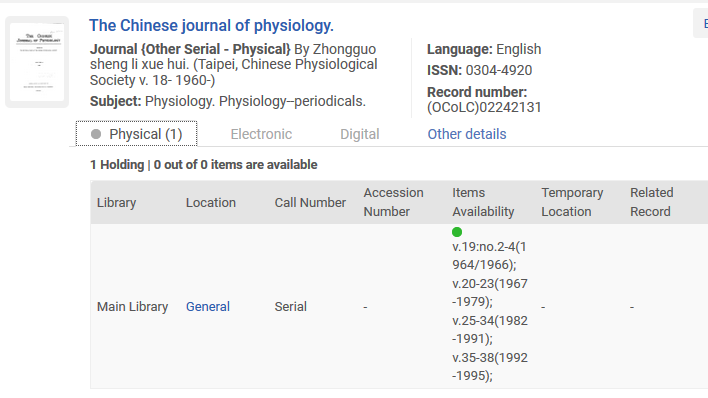Click the record number (OCoLC)02242131

(x=484, y=108)
